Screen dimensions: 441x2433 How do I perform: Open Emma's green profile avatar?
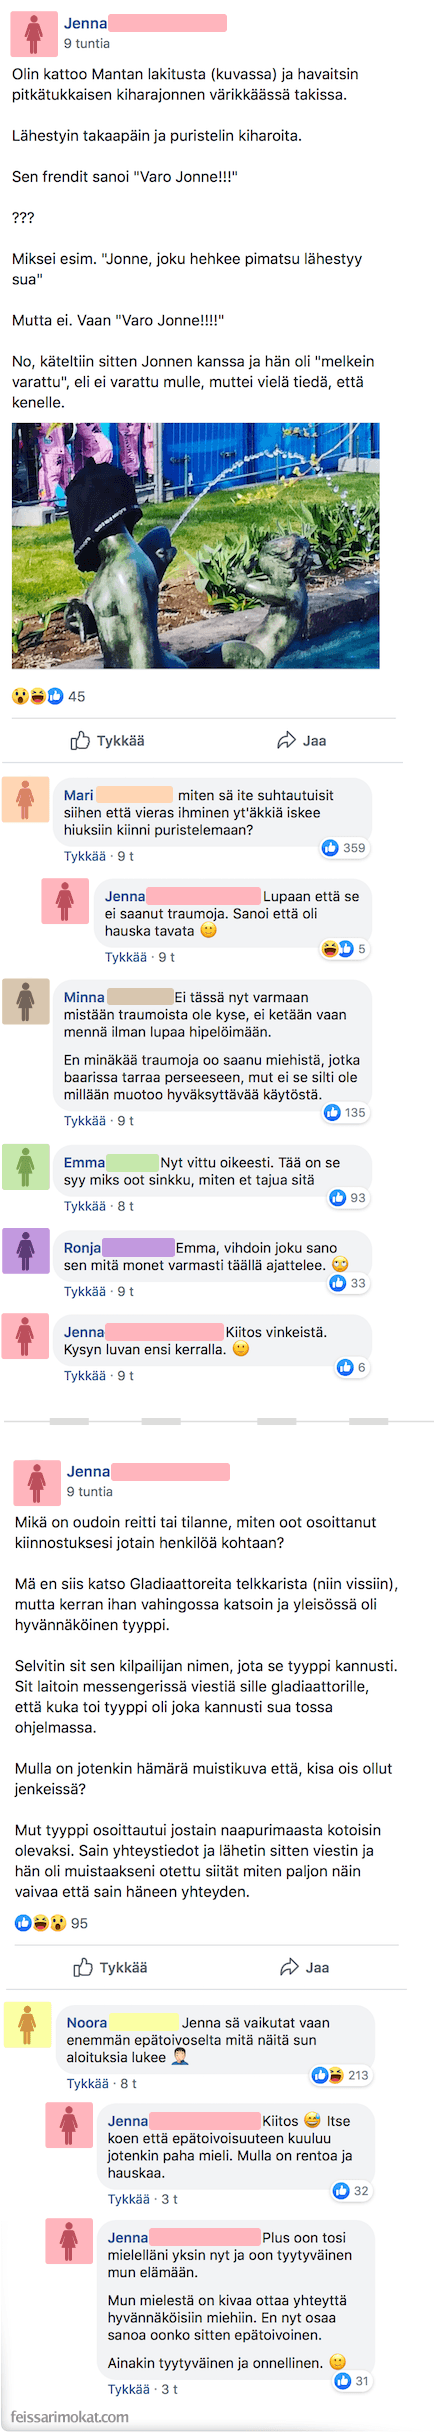pyautogui.click(x=26, y=1166)
